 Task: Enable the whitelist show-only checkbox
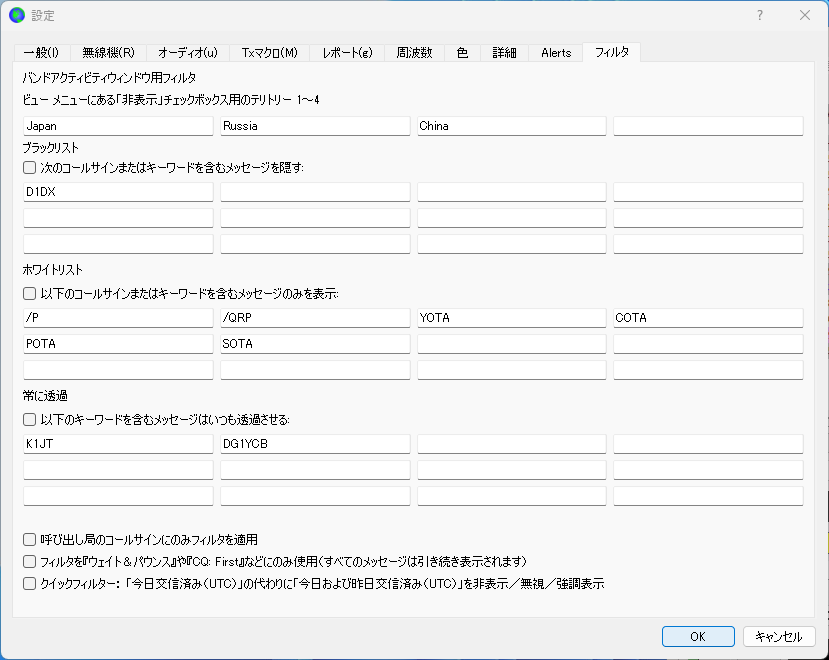click(30, 294)
